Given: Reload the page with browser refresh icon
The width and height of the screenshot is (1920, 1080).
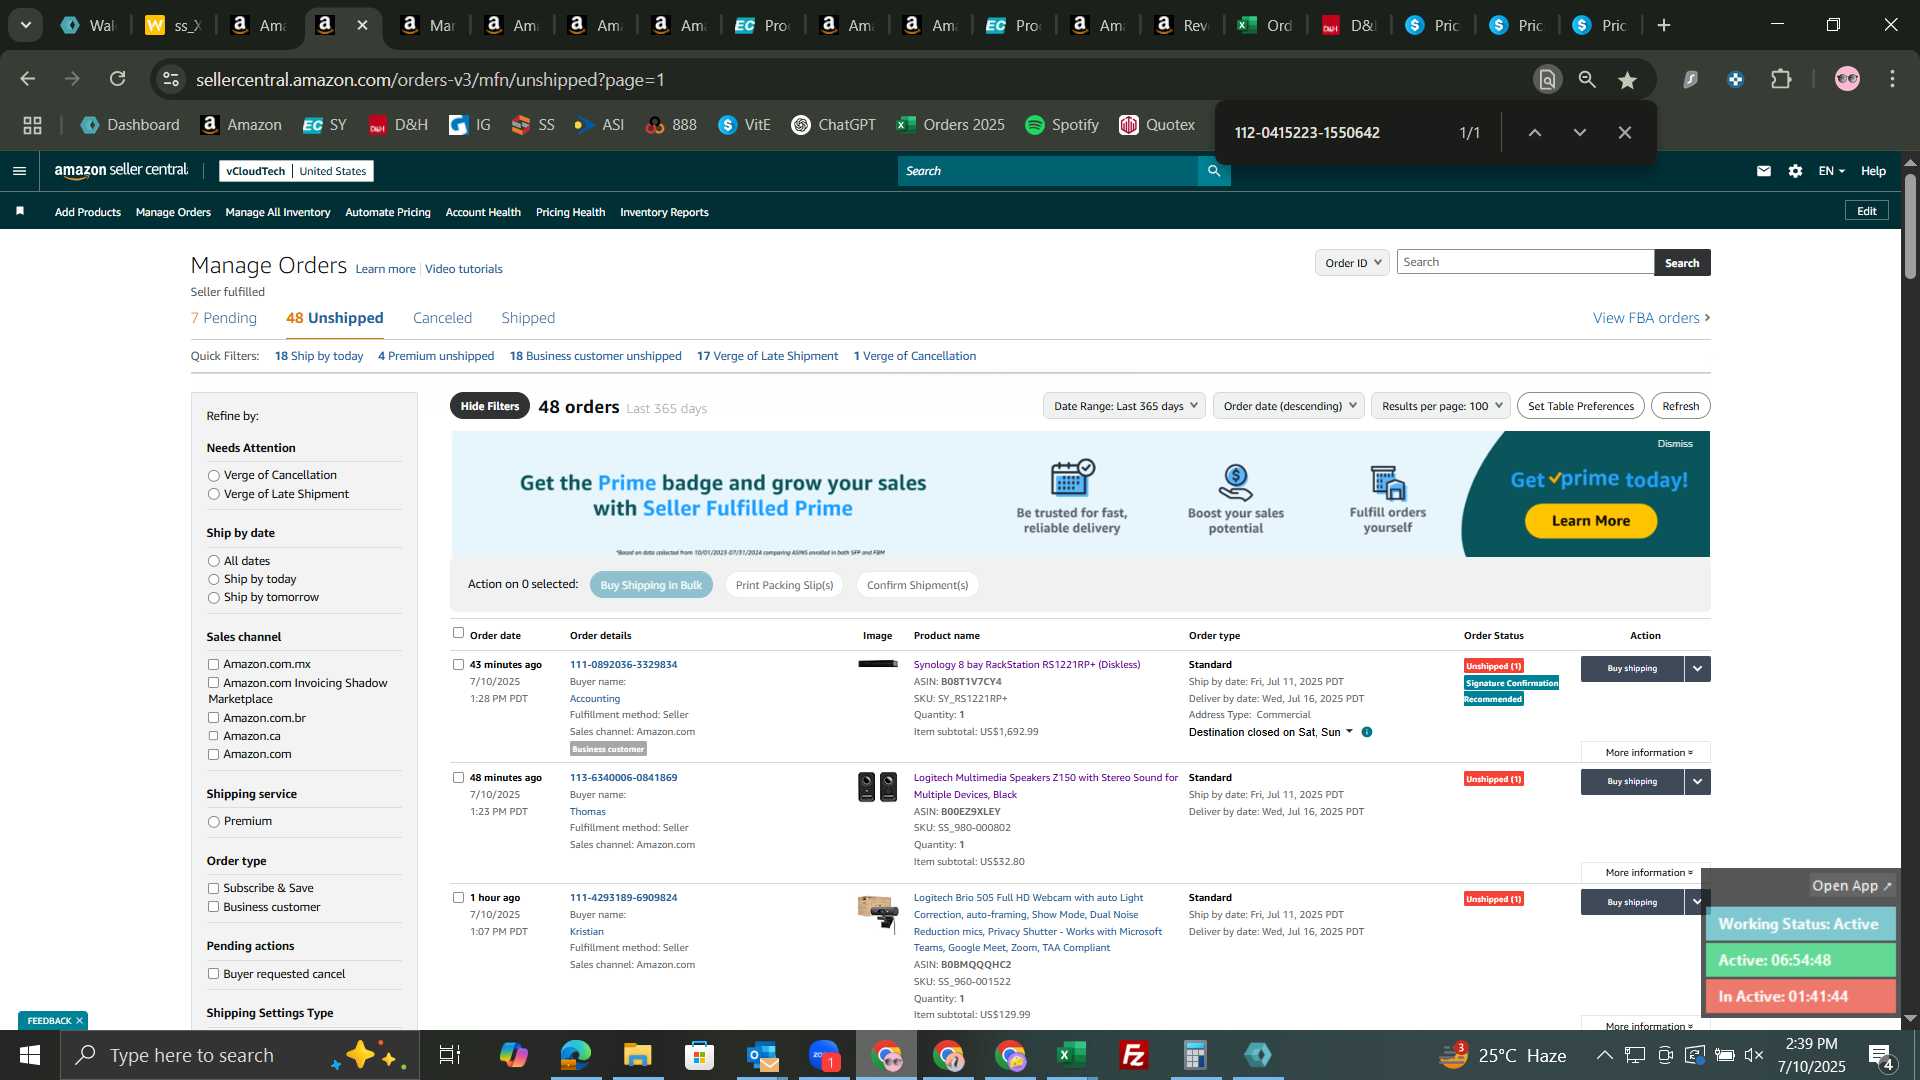Looking at the screenshot, I should pyautogui.click(x=118, y=79).
